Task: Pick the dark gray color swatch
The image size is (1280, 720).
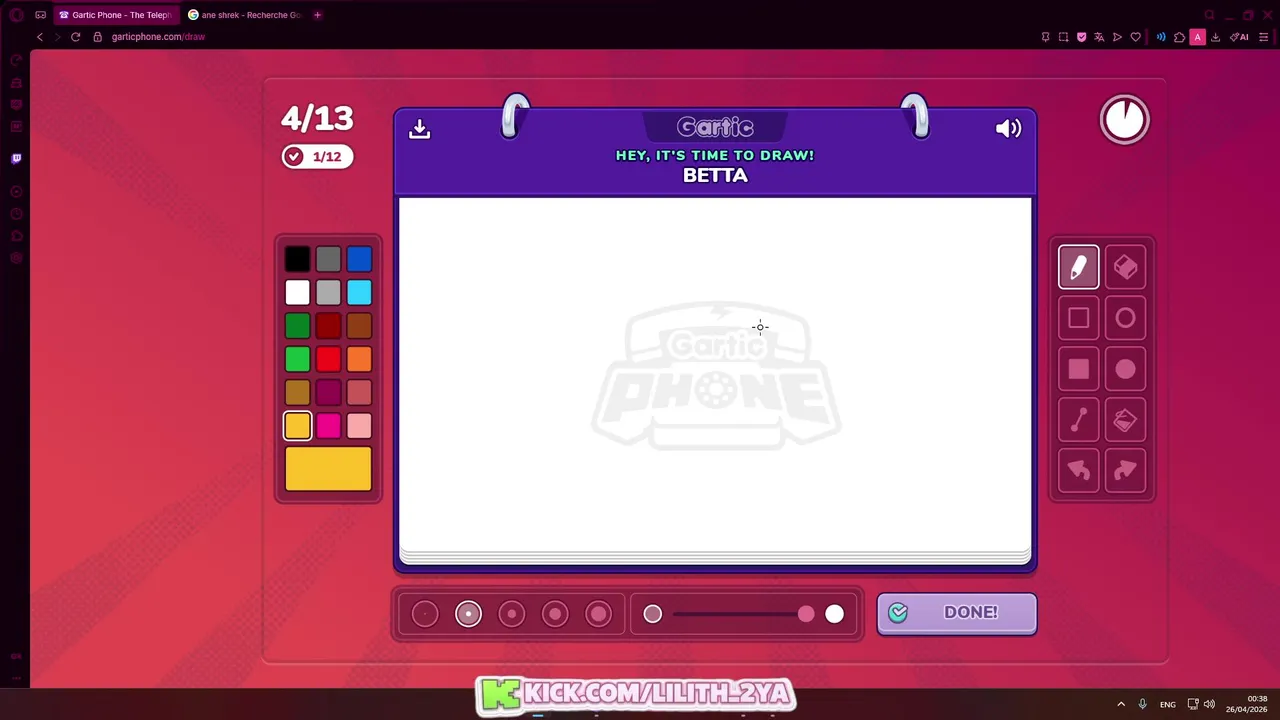Action: 328,260
